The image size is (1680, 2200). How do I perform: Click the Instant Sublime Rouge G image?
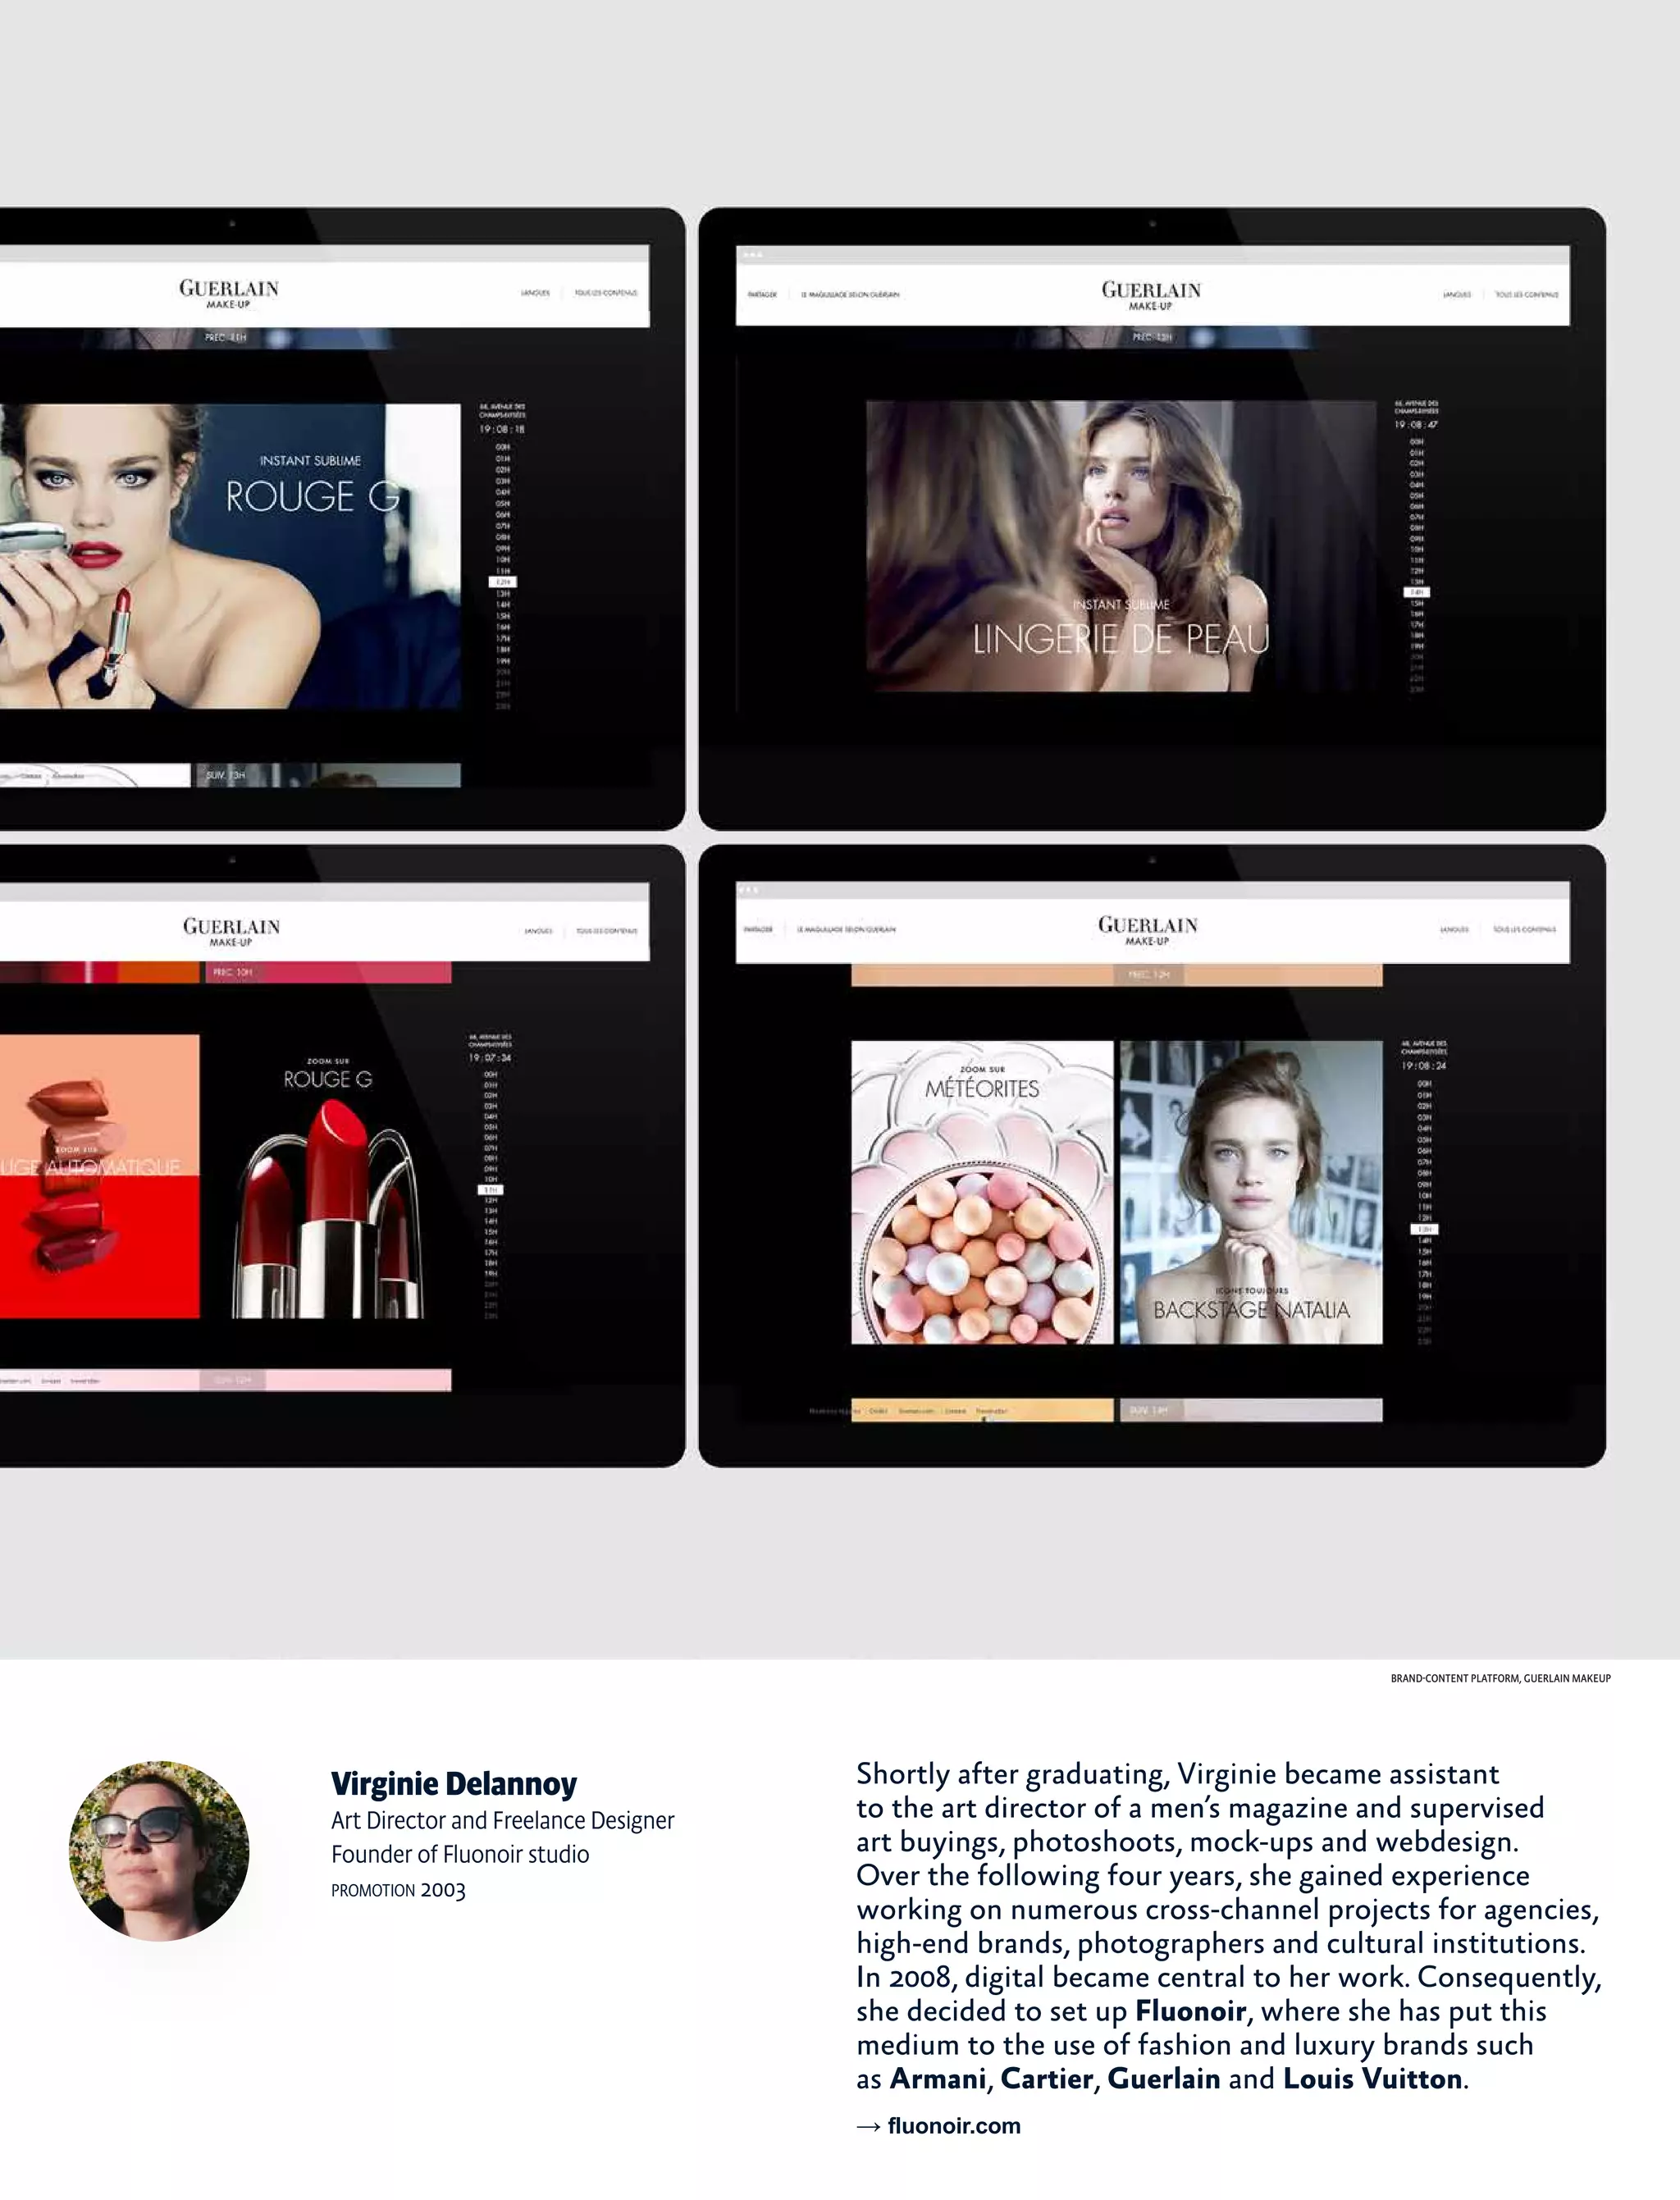click(x=230, y=556)
